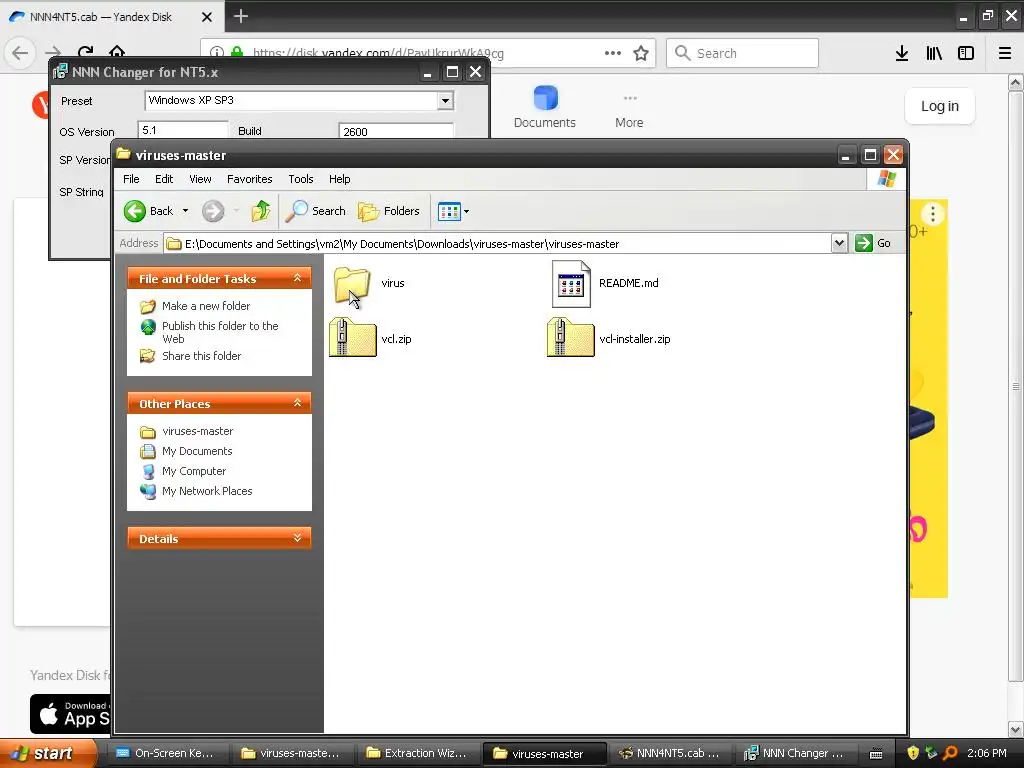The image size is (1024, 768).
Task: Open Documents on Yandex page
Action: (x=545, y=108)
